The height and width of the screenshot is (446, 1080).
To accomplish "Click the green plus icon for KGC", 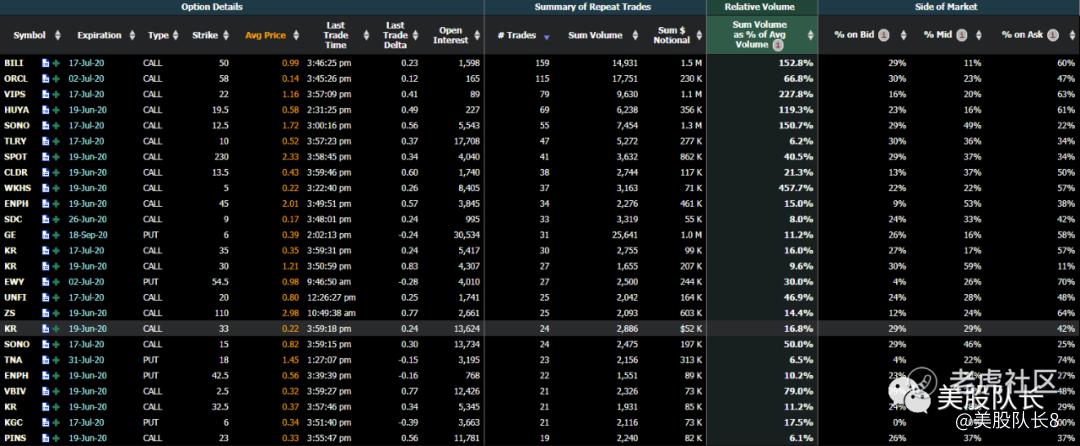I will (55, 423).
